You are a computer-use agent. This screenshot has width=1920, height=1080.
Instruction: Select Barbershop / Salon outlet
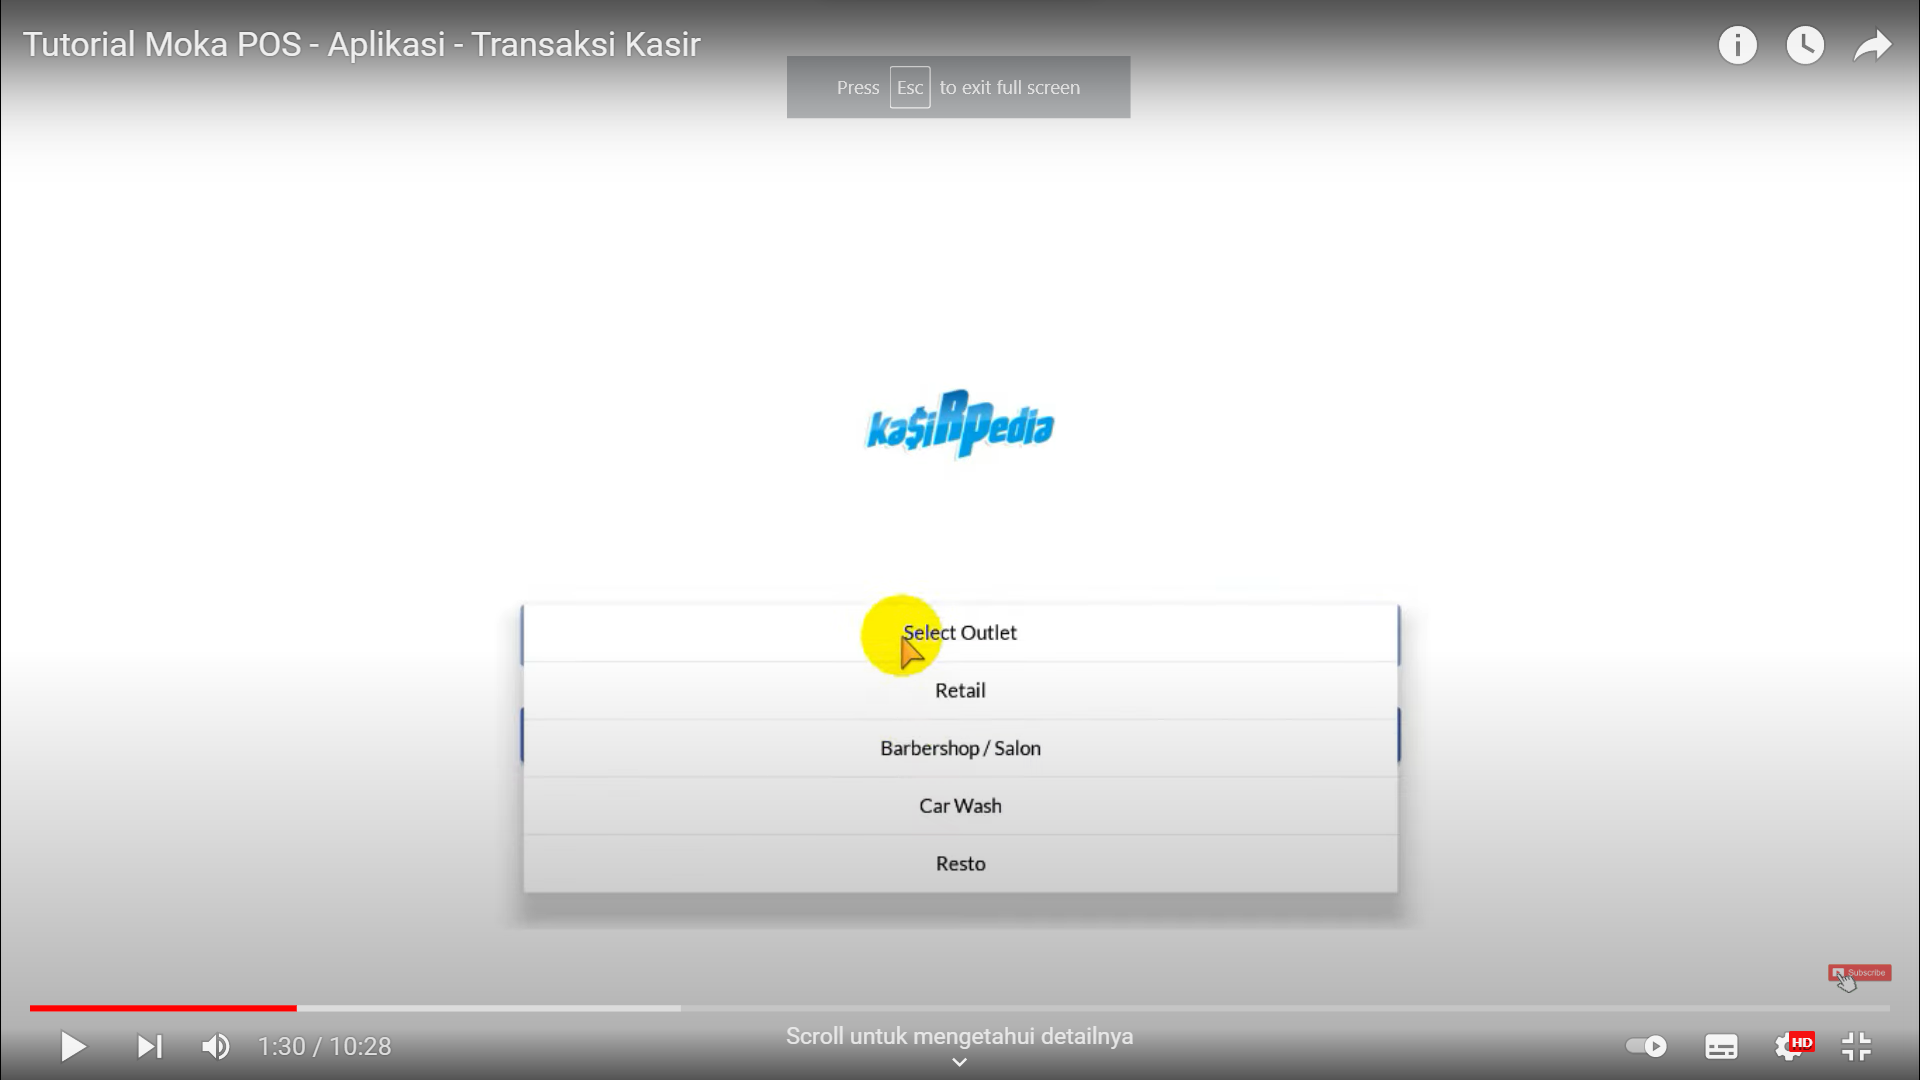[960, 748]
